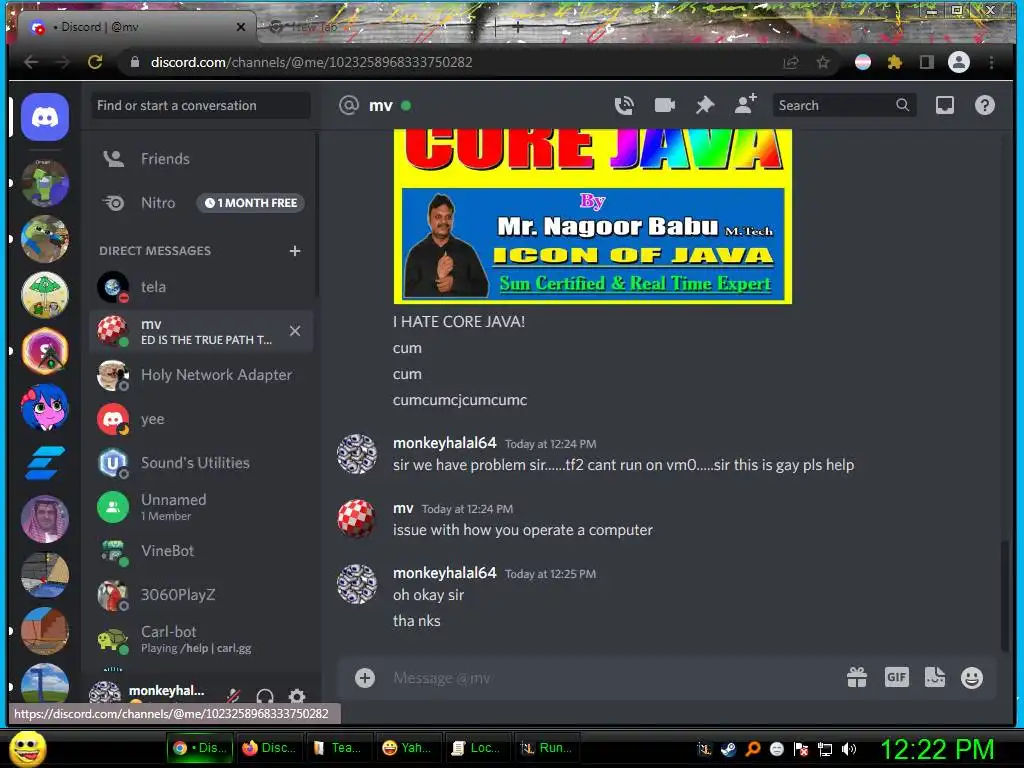The image size is (1024, 768).
Task: Switch to the Tea... taskbar window
Action: tap(338, 748)
